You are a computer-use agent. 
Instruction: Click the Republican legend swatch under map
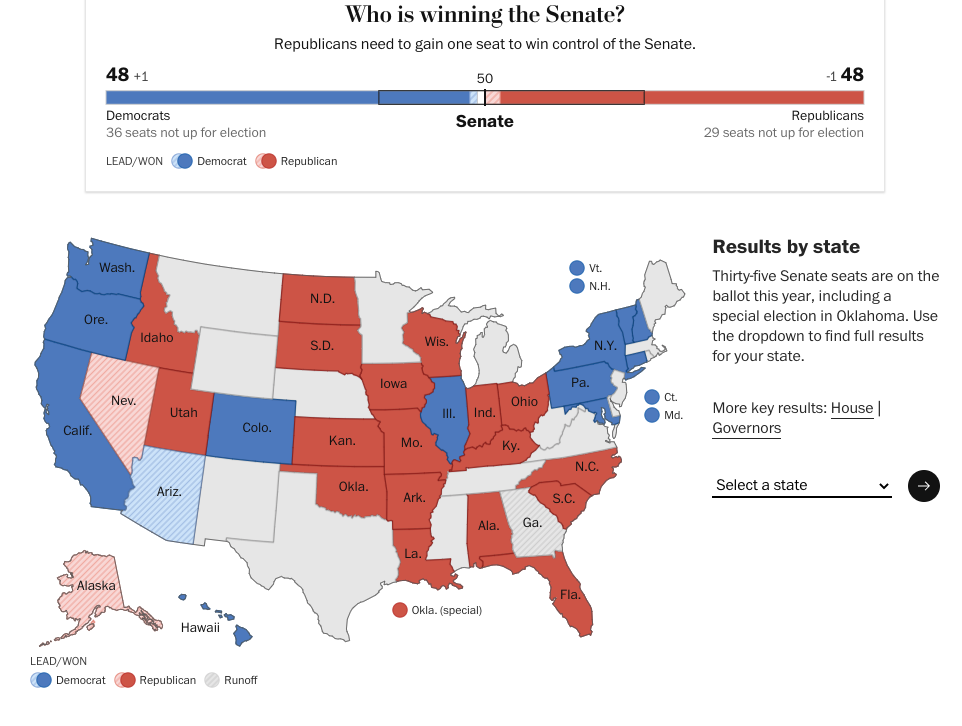(125, 680)
